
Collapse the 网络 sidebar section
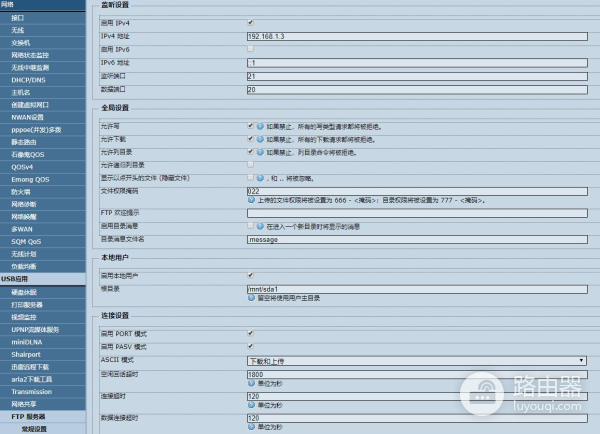click(x=43, y=5)
